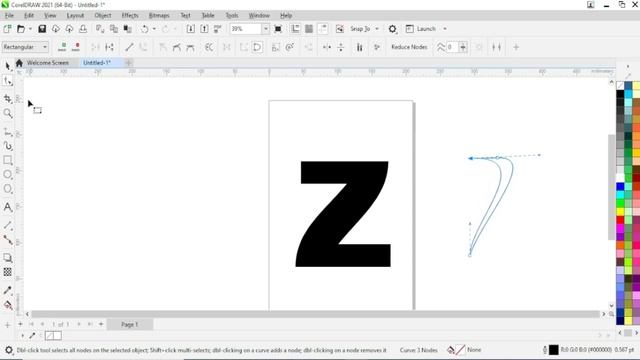Toggle Close Curve button

(257, 47)
